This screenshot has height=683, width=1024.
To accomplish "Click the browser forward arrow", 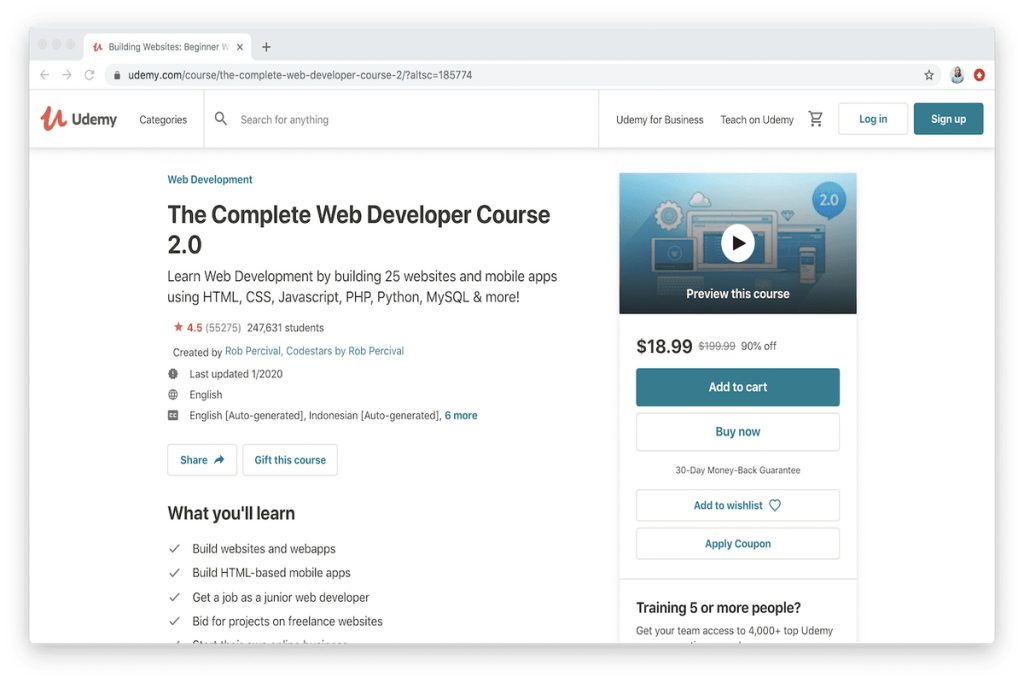I will tap(67, 75).
